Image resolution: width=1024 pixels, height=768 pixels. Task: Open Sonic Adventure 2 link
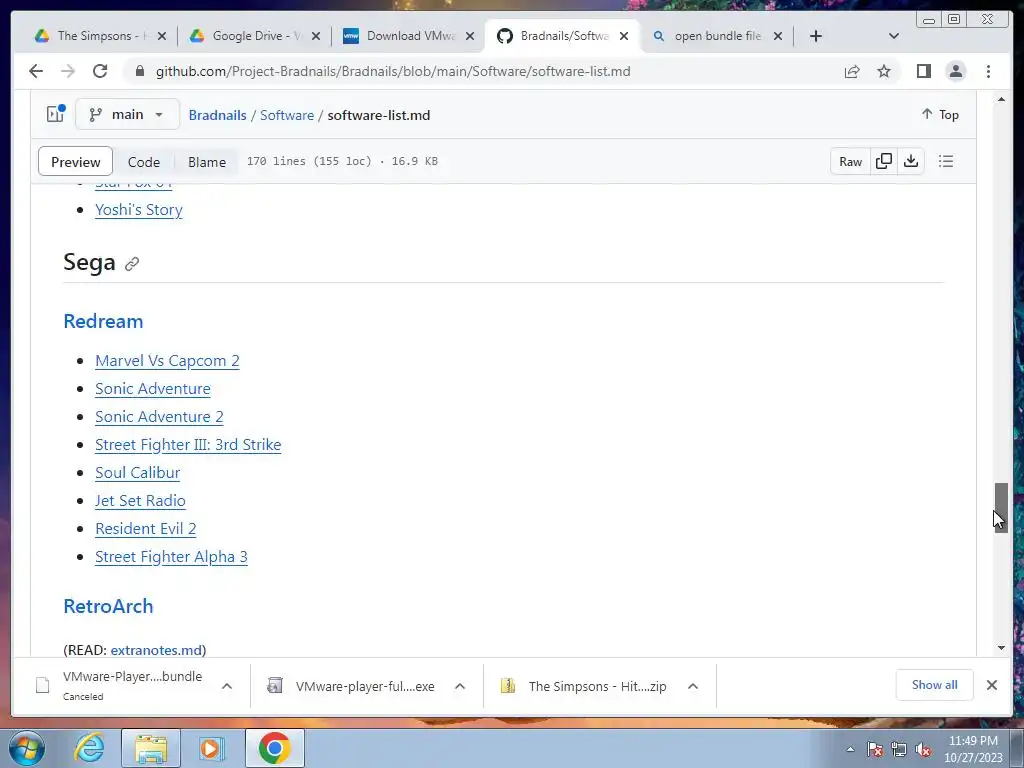[159, 417]
